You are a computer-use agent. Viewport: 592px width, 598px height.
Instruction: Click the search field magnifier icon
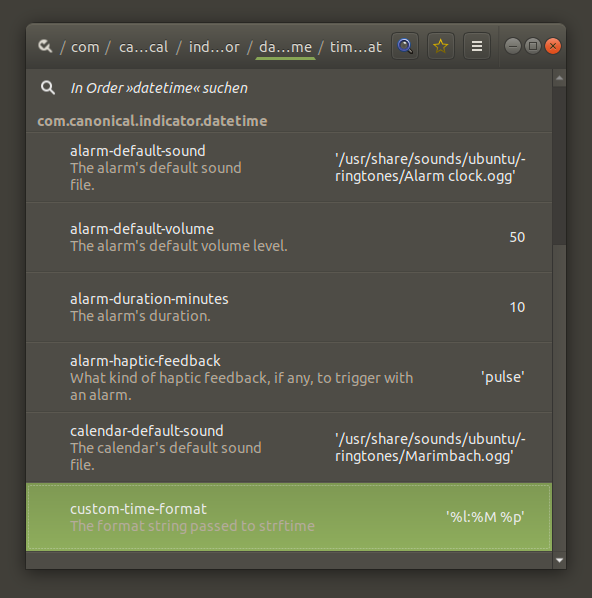(48, 88)
